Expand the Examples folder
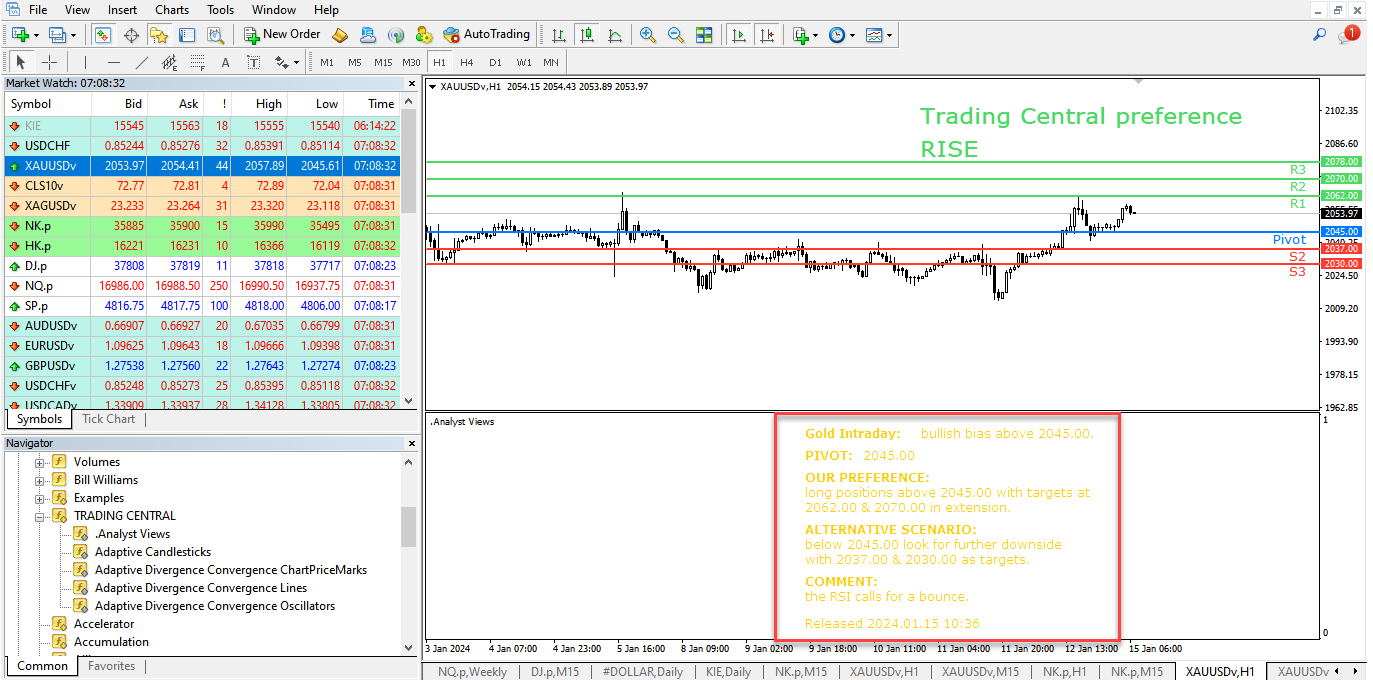The image size is (1373, 680). pos(41,498)
